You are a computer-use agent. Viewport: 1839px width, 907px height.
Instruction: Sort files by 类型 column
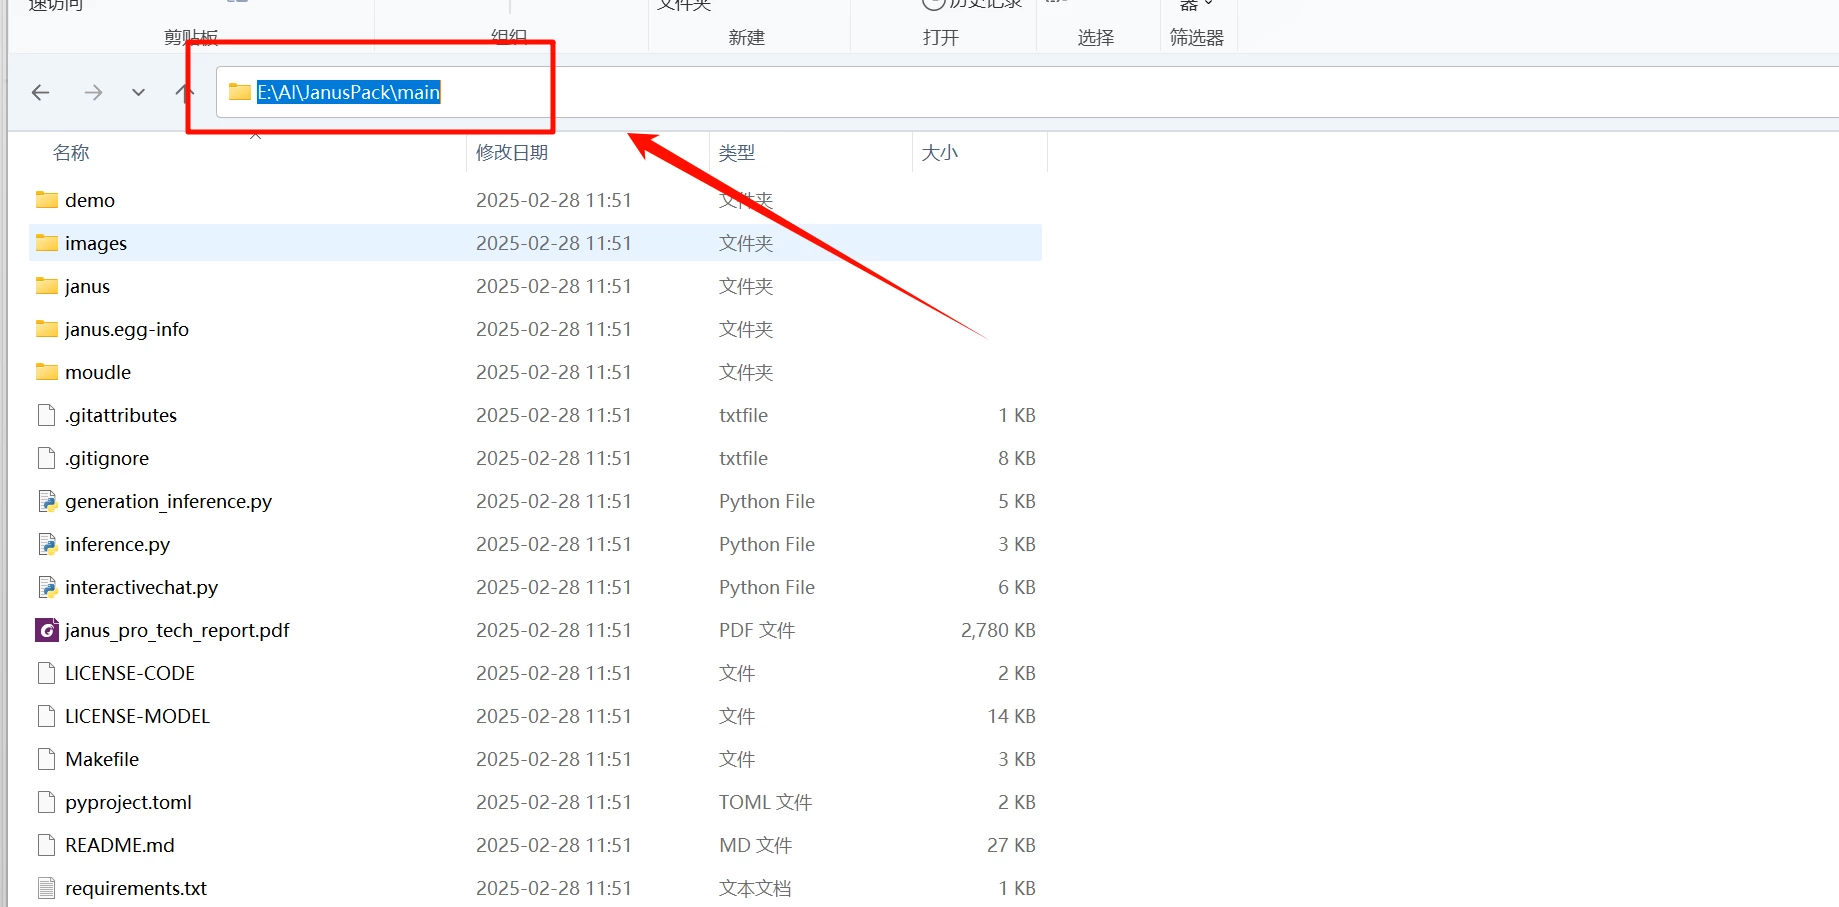[737, 153]
